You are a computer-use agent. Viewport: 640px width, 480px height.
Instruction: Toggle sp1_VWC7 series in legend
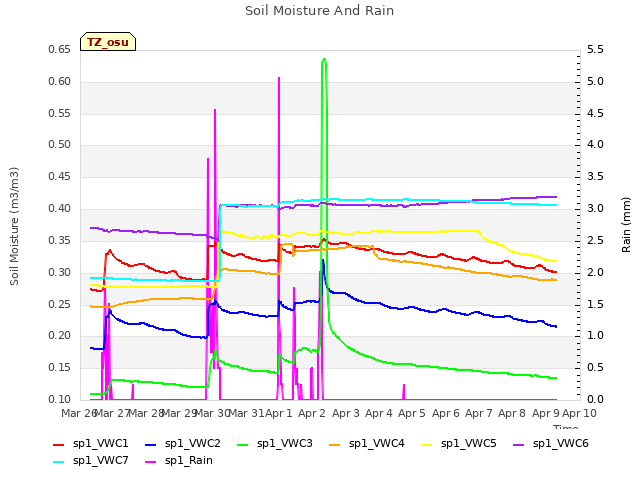coord(91,461)
